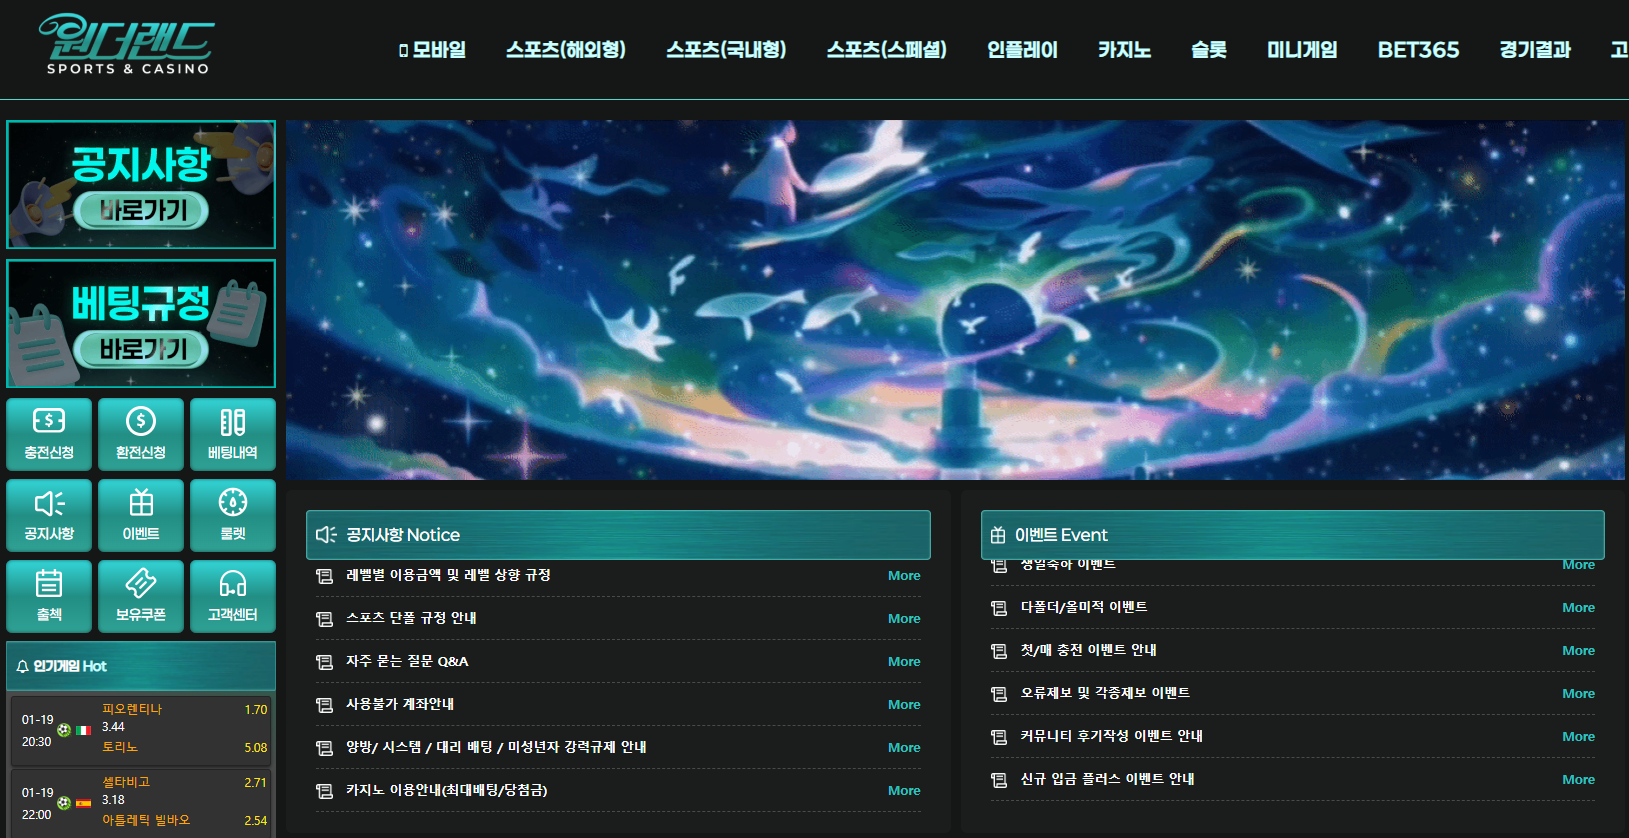Click More beside 자주 묻는 질문 Q&A
The image size is (1629, 838).
904,661
